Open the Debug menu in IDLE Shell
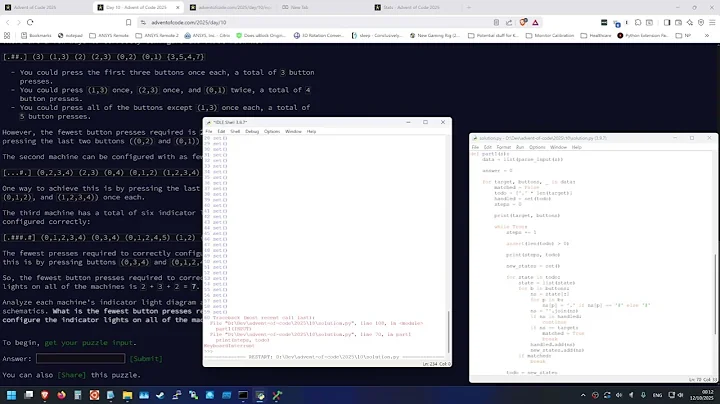This screenshot has width=720, height=404. (x=252, y=131)
